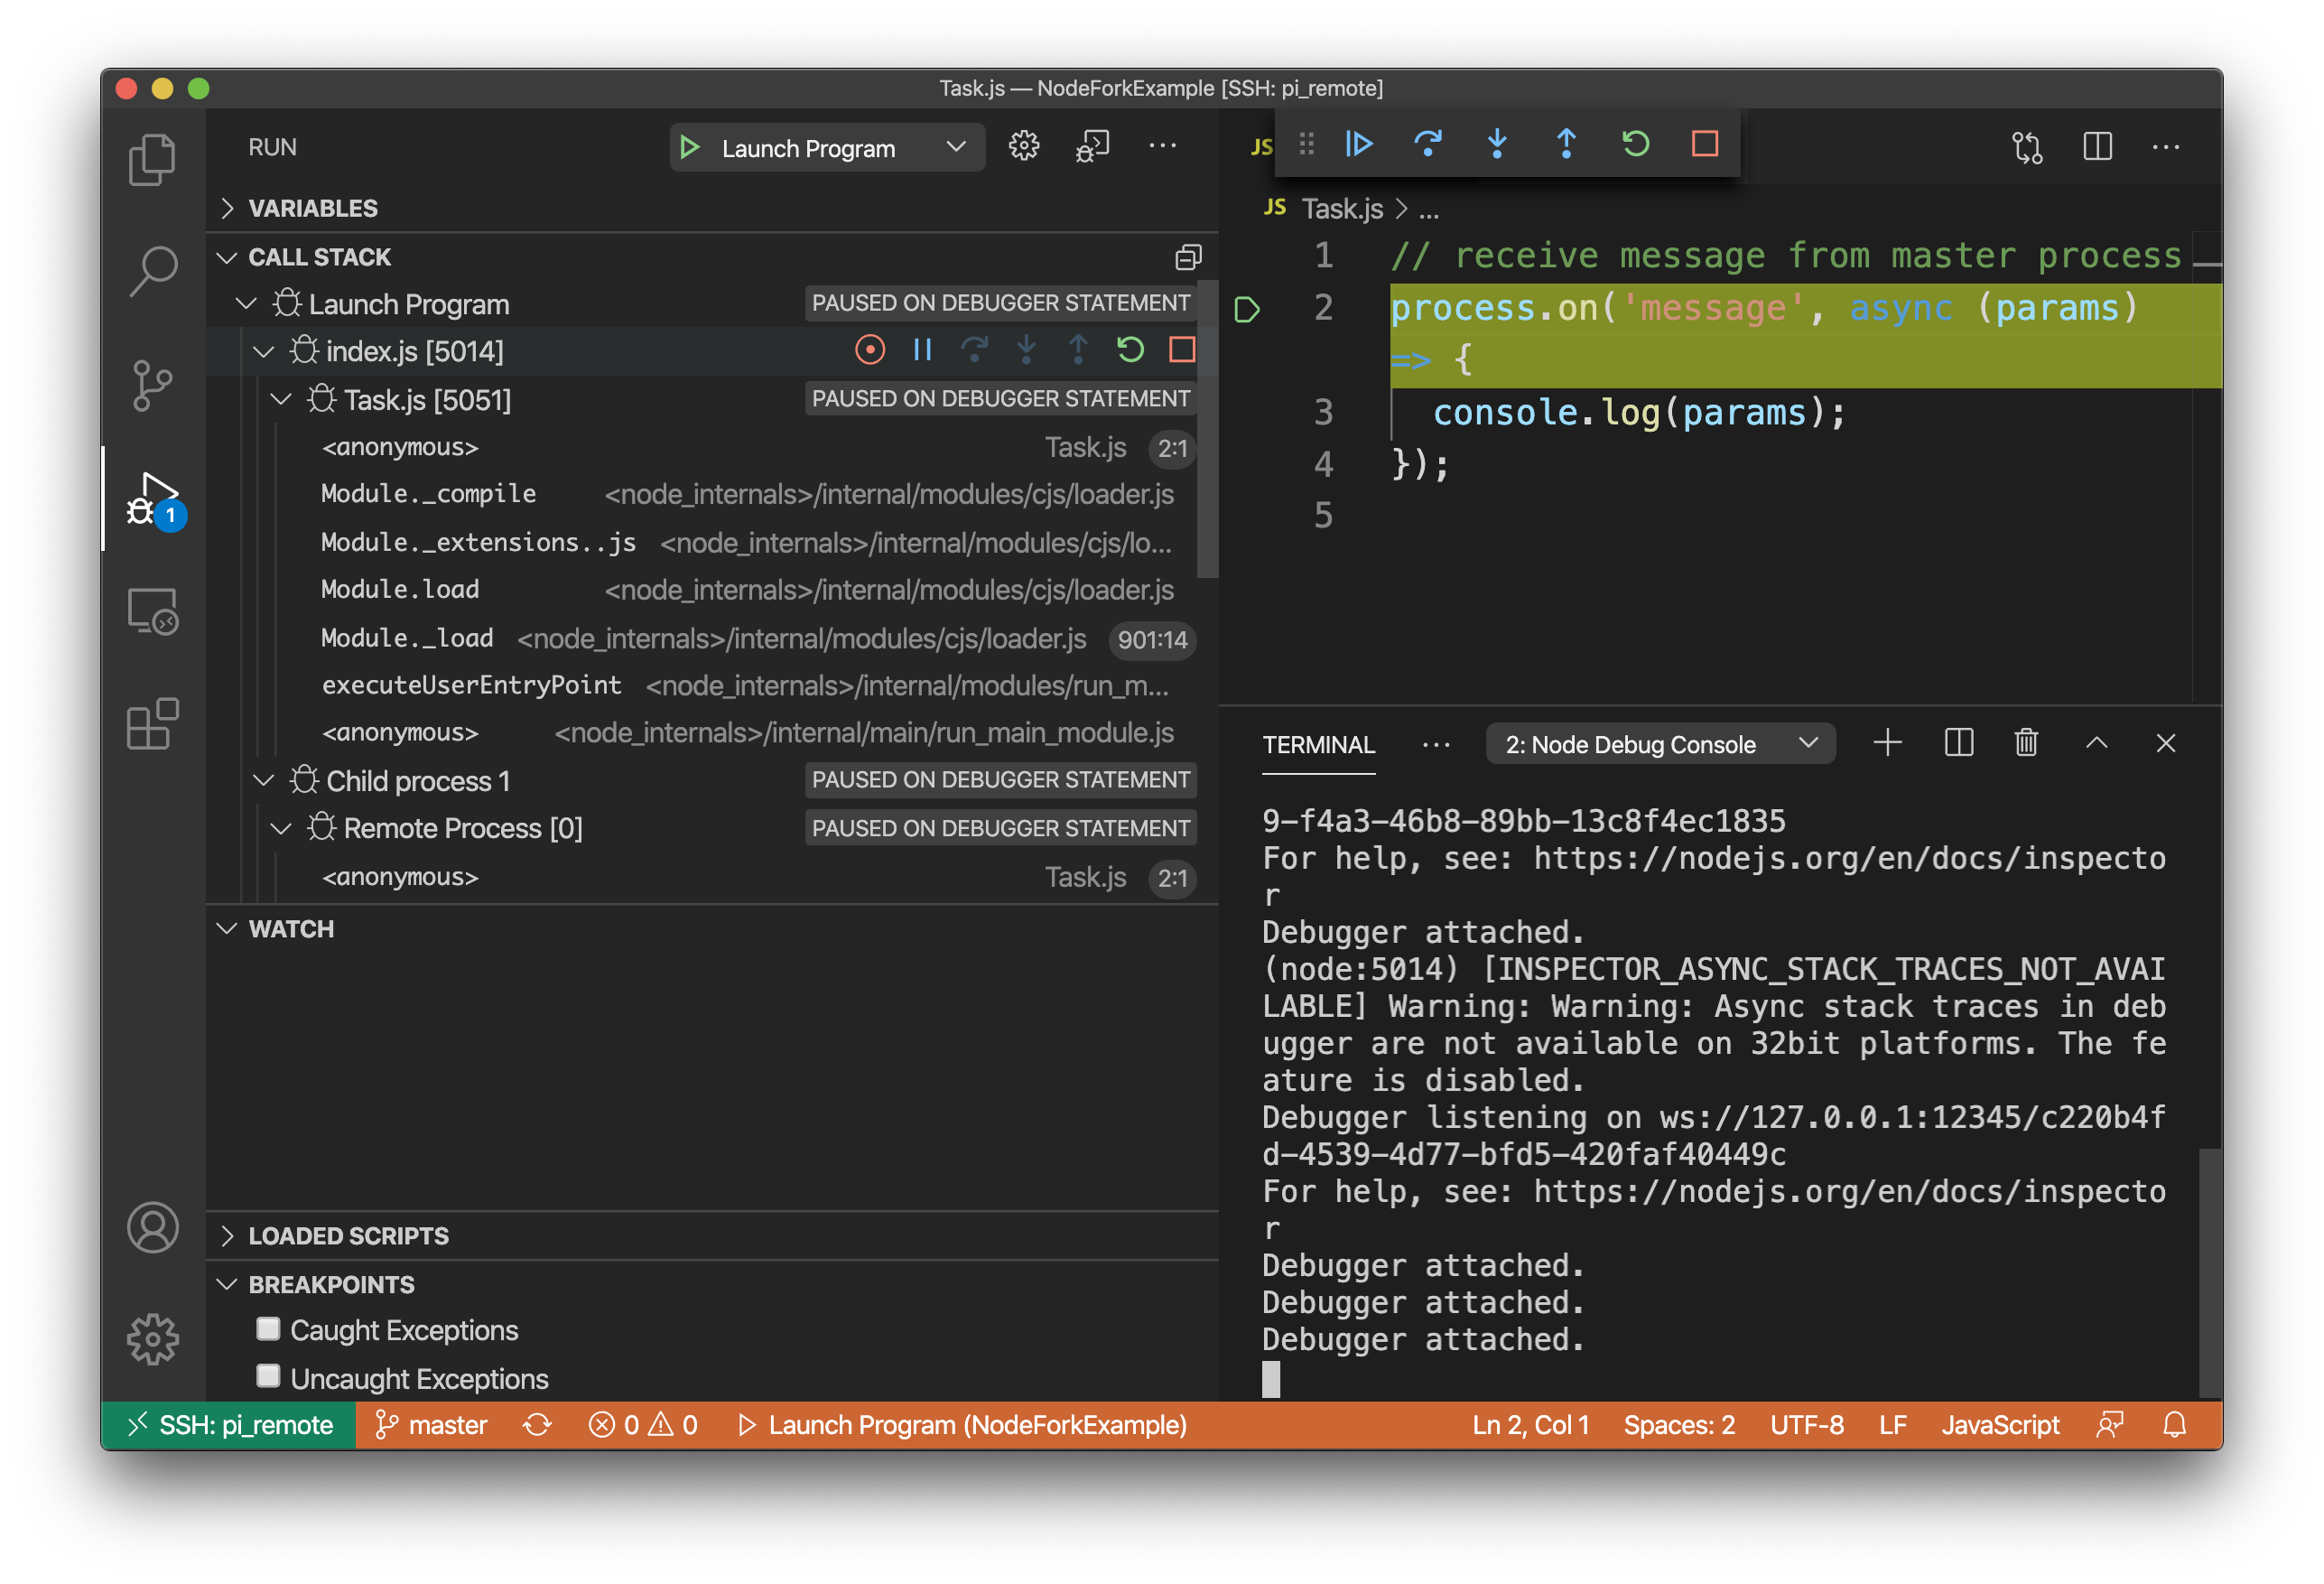
Task: Grab the debug toolbar drag handle
Action: [x=1306, y=144]
